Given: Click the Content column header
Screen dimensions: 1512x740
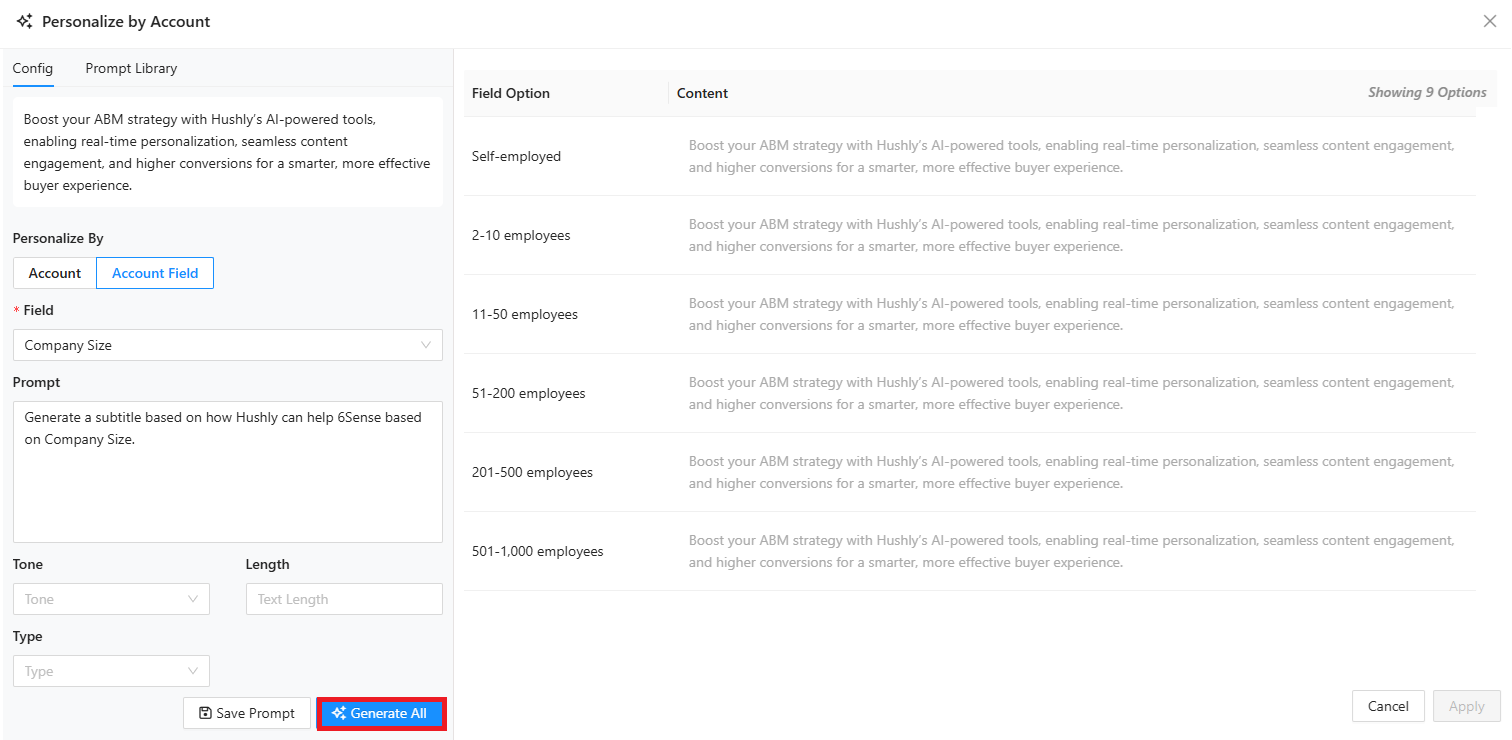Looking at the screenshot, I should point(702,93).
